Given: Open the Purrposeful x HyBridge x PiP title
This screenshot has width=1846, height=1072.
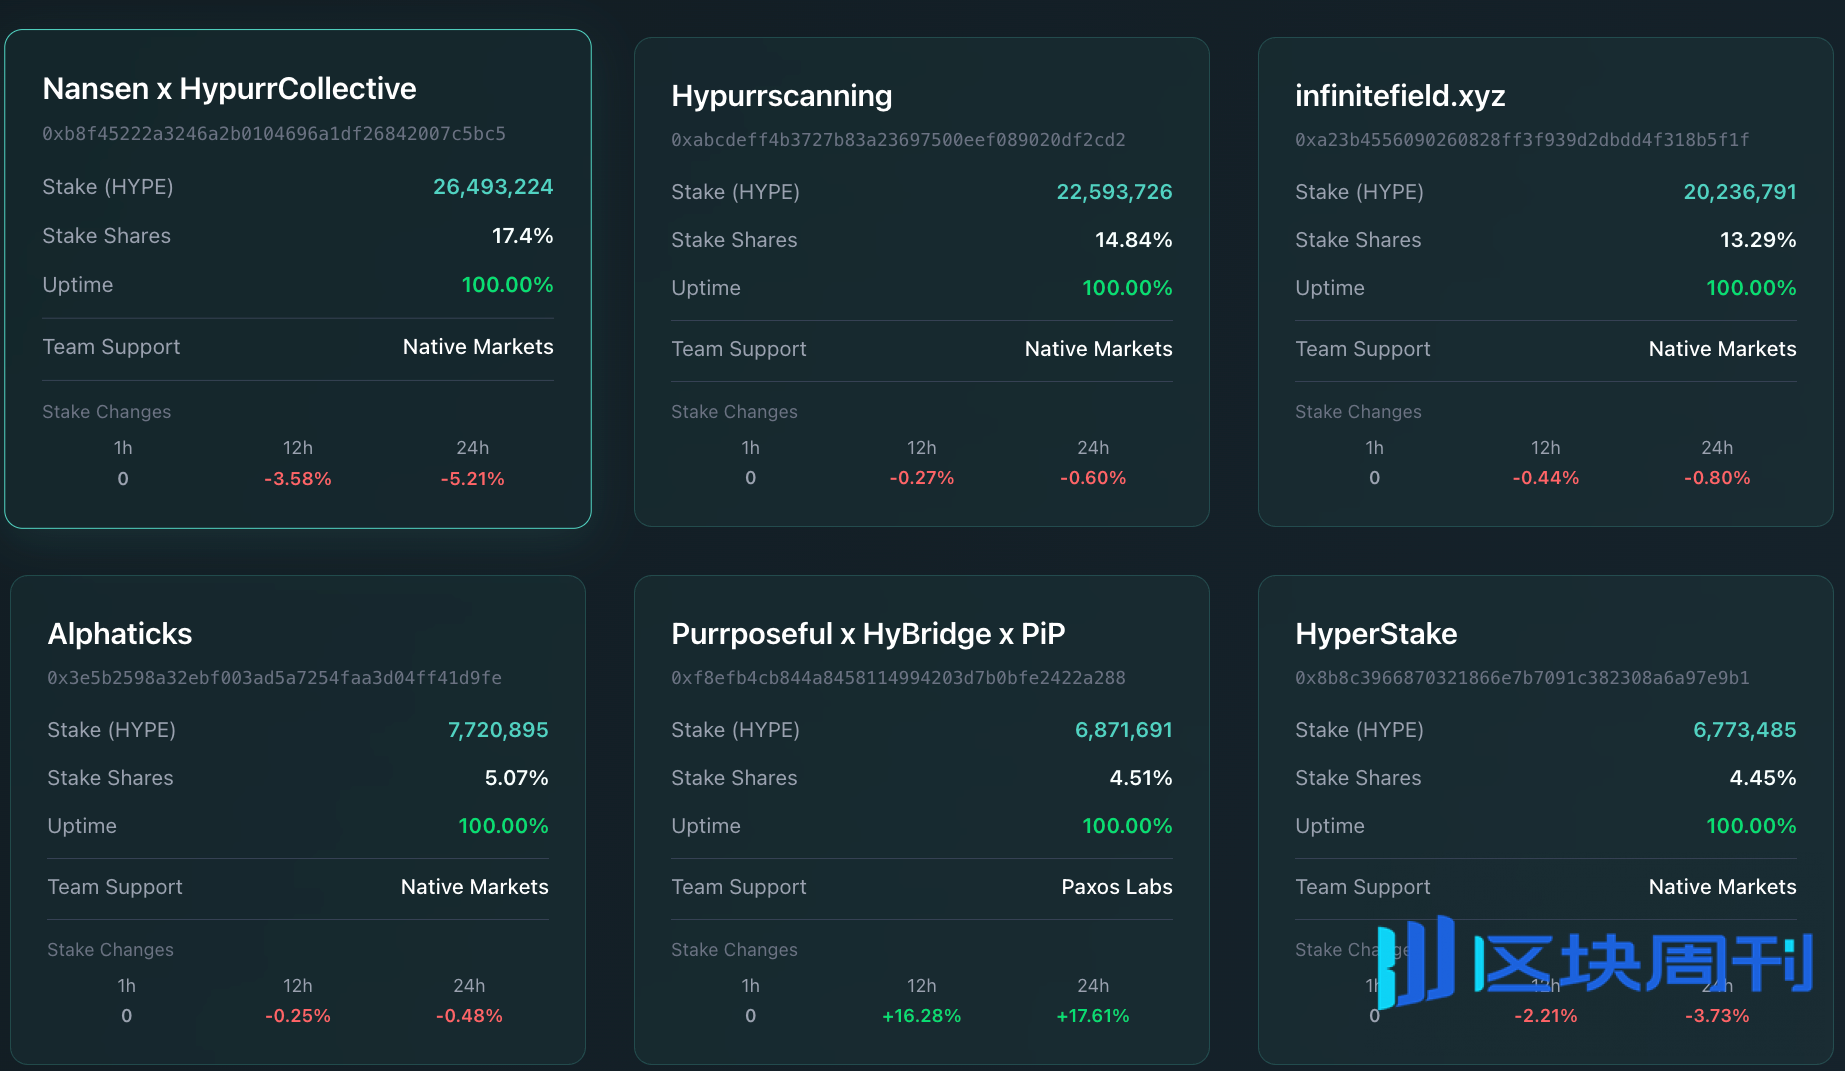Looking at the screenshot, I should [868, 634].
